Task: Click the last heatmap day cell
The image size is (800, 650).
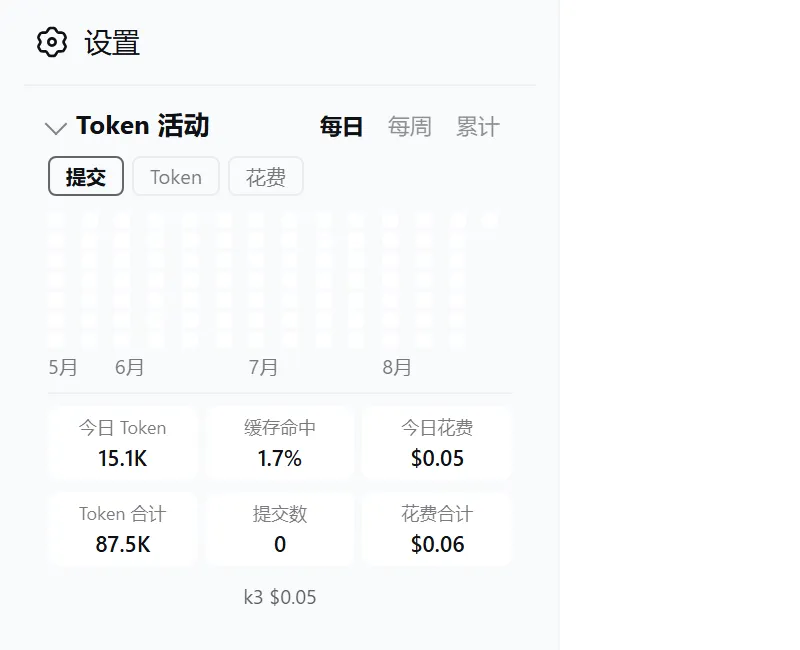Action: pos(490,221)
